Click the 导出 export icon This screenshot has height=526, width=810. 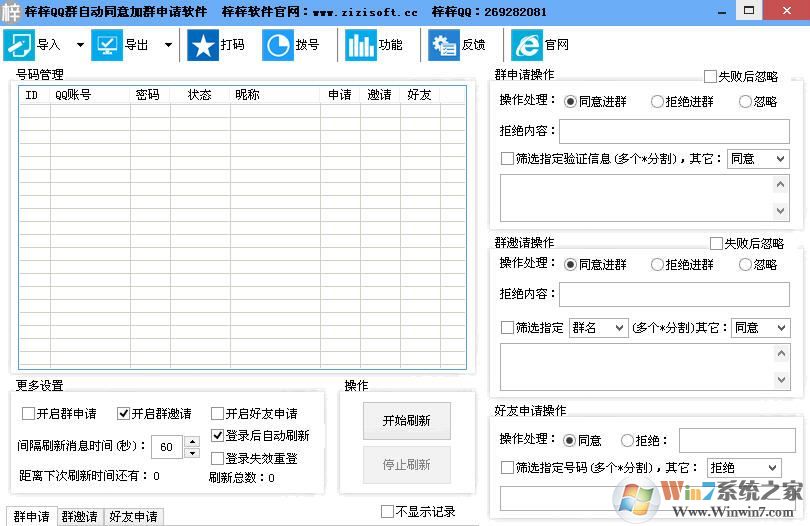[x=107, y=45]
